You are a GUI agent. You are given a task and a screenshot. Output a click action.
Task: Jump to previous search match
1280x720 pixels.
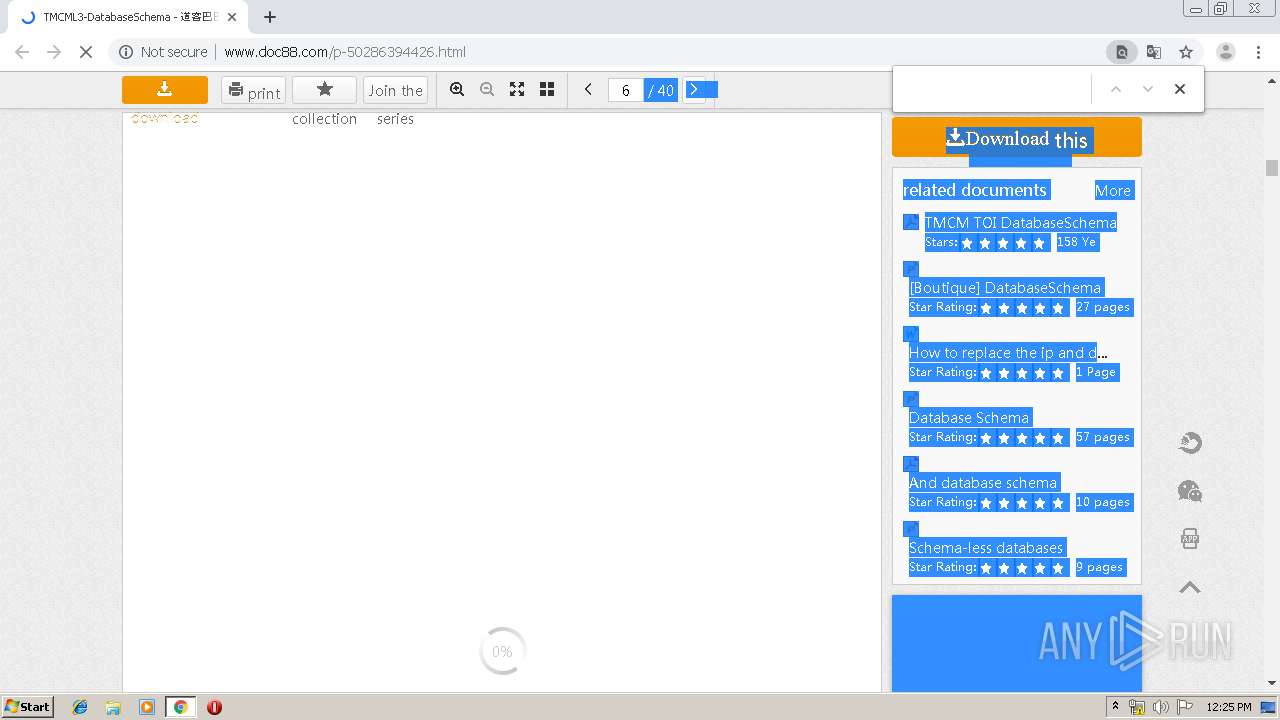point(1116,89)
